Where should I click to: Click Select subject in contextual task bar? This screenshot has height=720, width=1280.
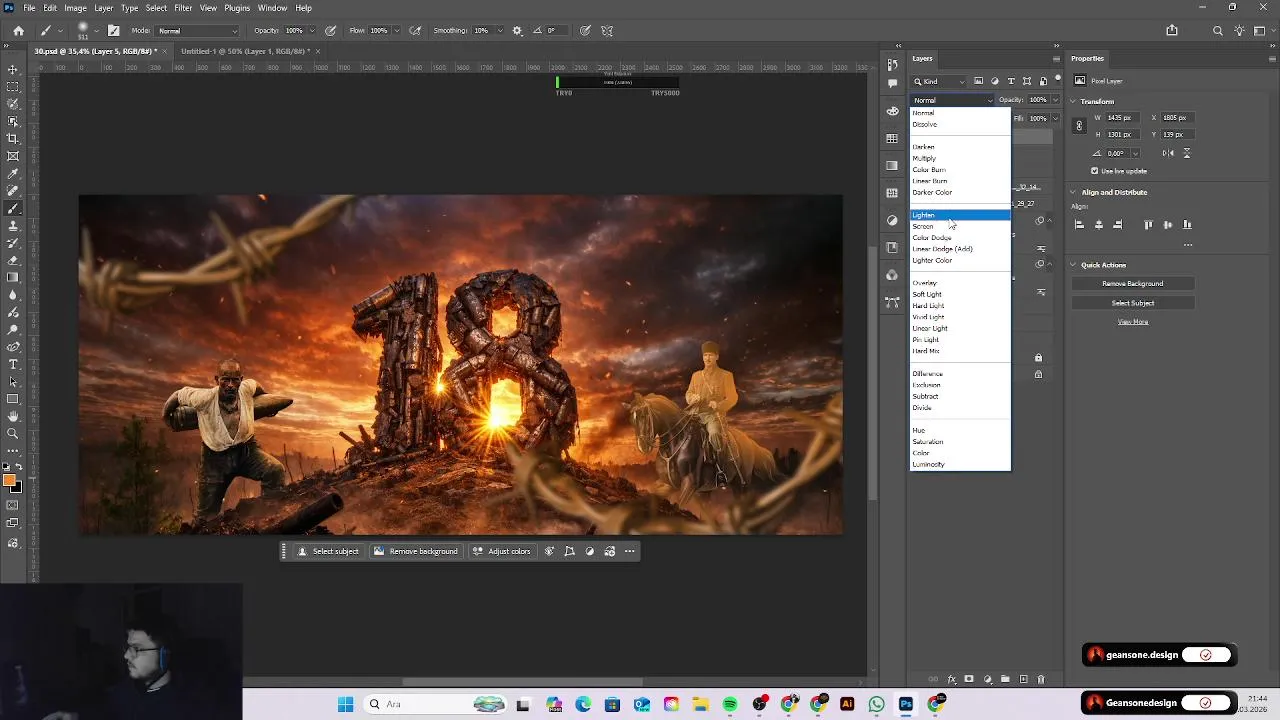(328, 551)
